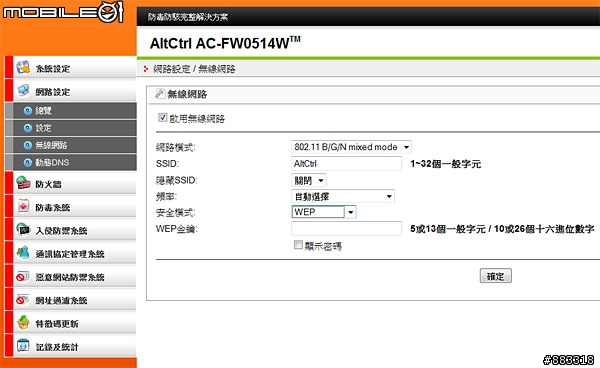Click the 網路模式 label
Image resolution: width=600 pixels, height=368 pixels.
(176, 147)
